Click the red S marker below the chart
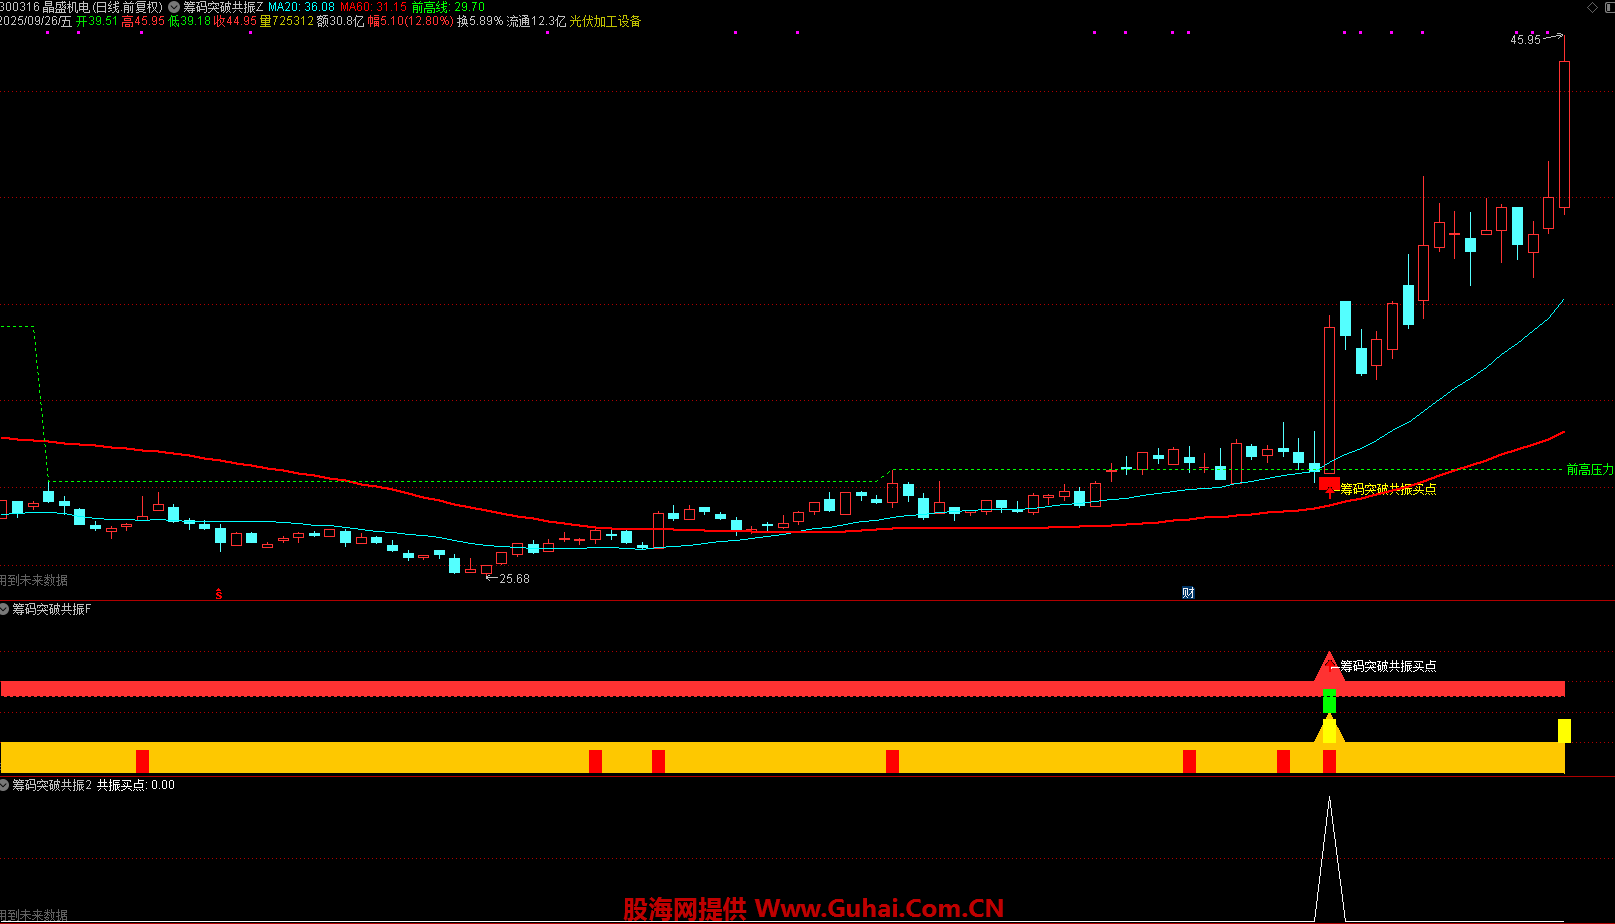Image resolution: width=1615 pixels, height=924 pixels. click(x=219, y=594)
